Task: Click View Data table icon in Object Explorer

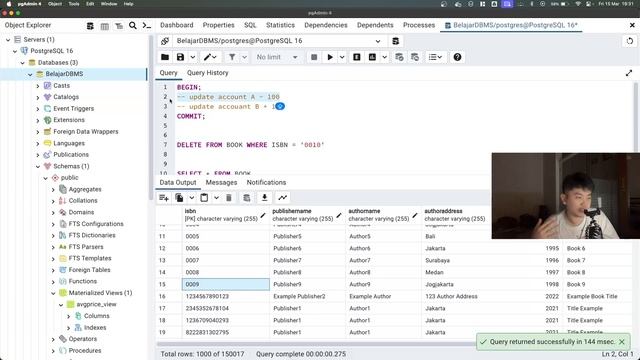Action: (104, 26)
